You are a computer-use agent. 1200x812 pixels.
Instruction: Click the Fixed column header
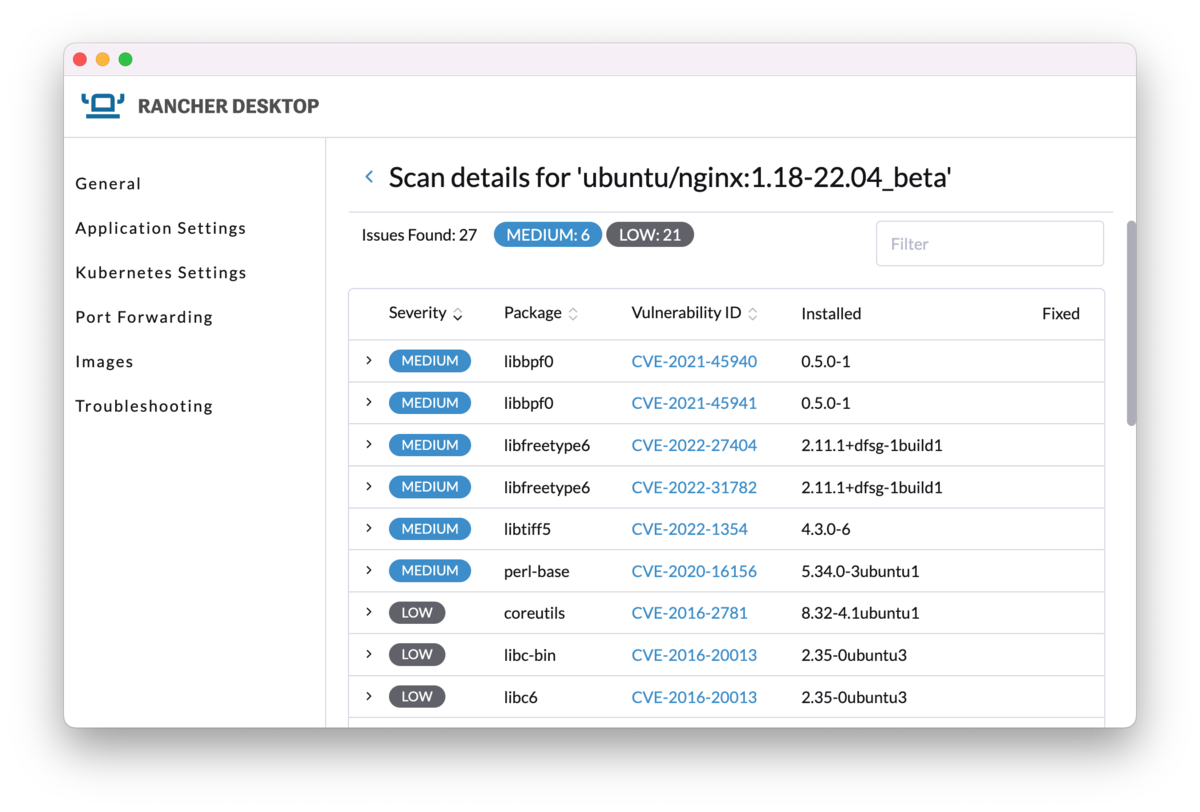point(1061,313)
